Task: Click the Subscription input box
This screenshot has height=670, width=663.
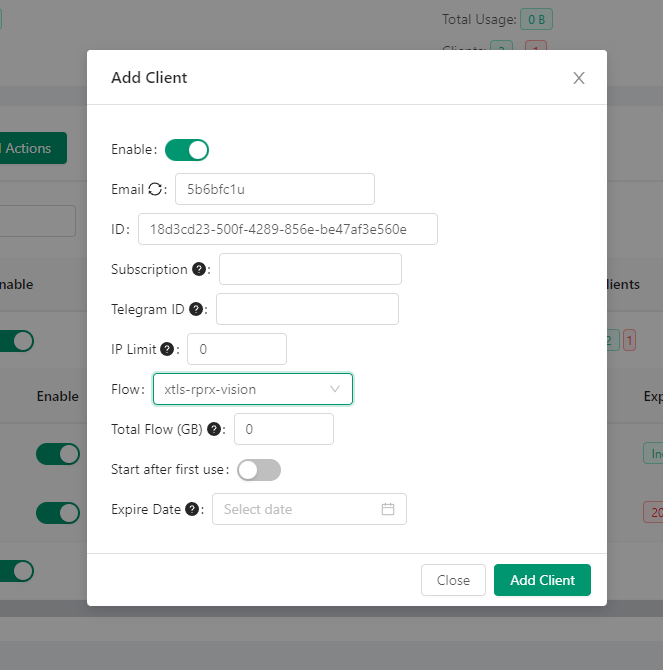Action: click(x=310, y=269)
